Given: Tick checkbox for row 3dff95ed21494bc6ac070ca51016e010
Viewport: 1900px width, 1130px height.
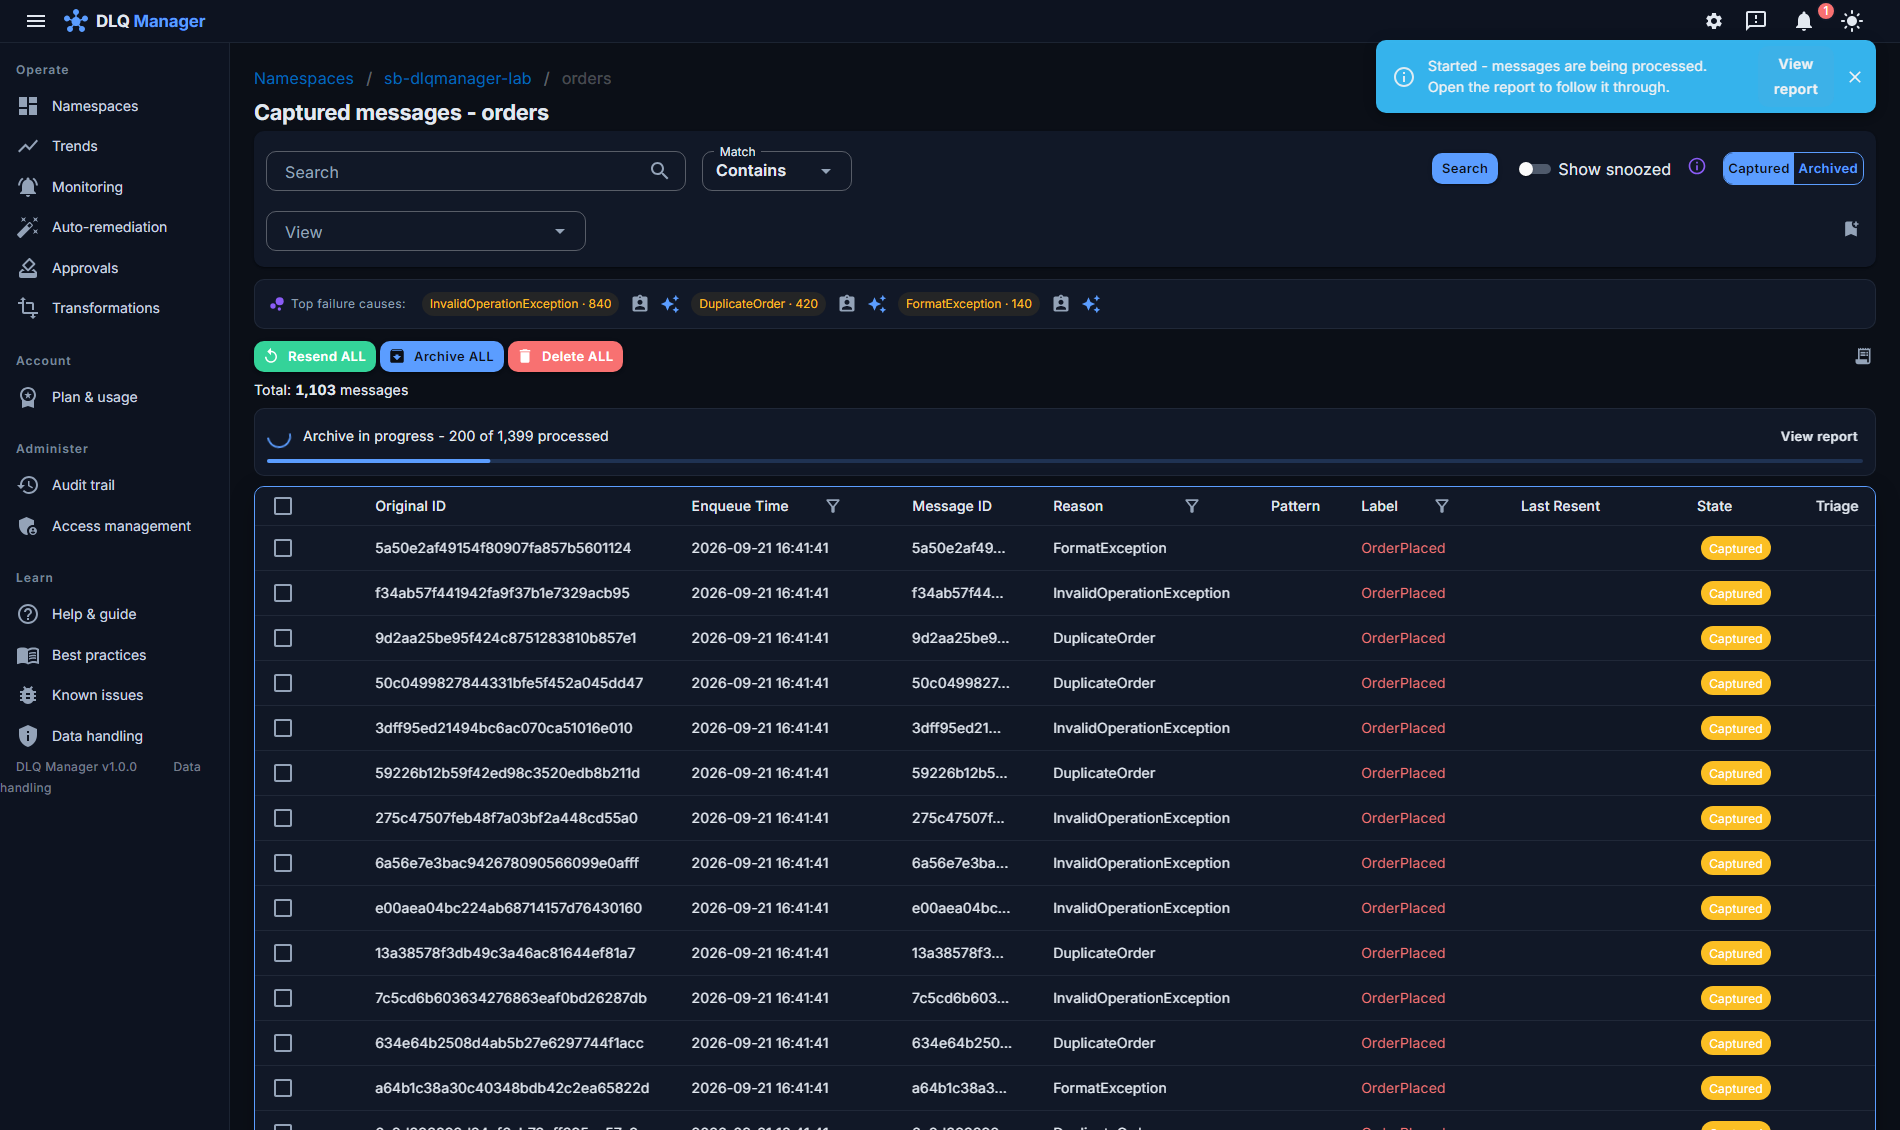Looking at the screenshot, I should pos(283,728).
